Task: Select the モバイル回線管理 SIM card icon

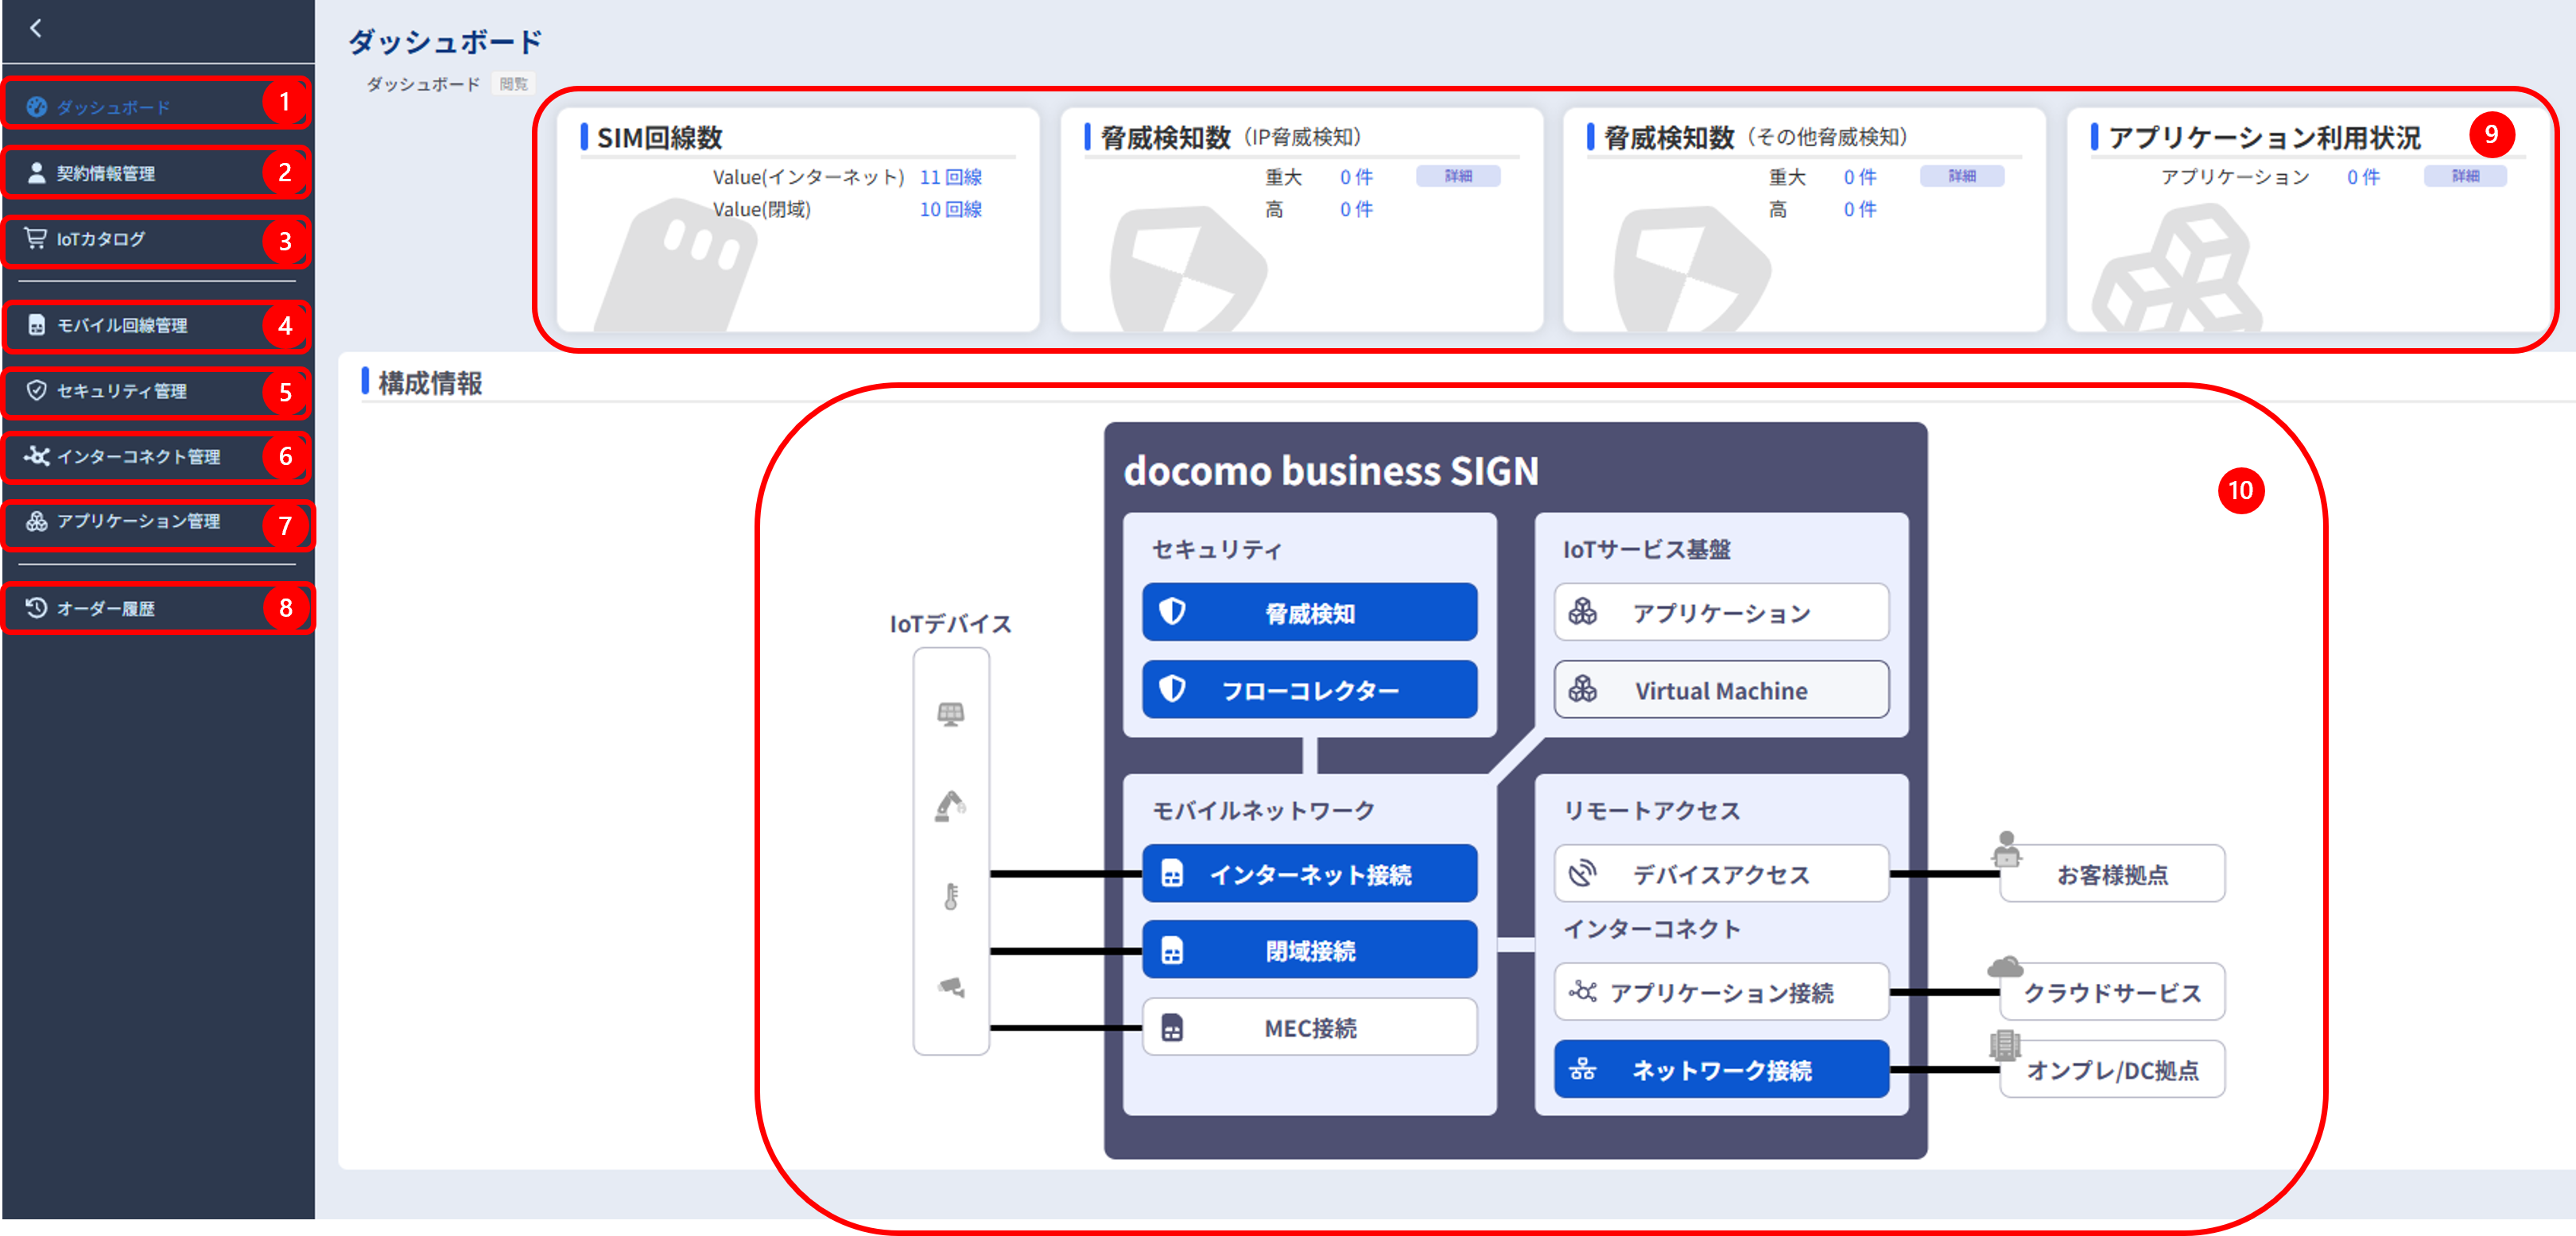Action: (35, 324)
